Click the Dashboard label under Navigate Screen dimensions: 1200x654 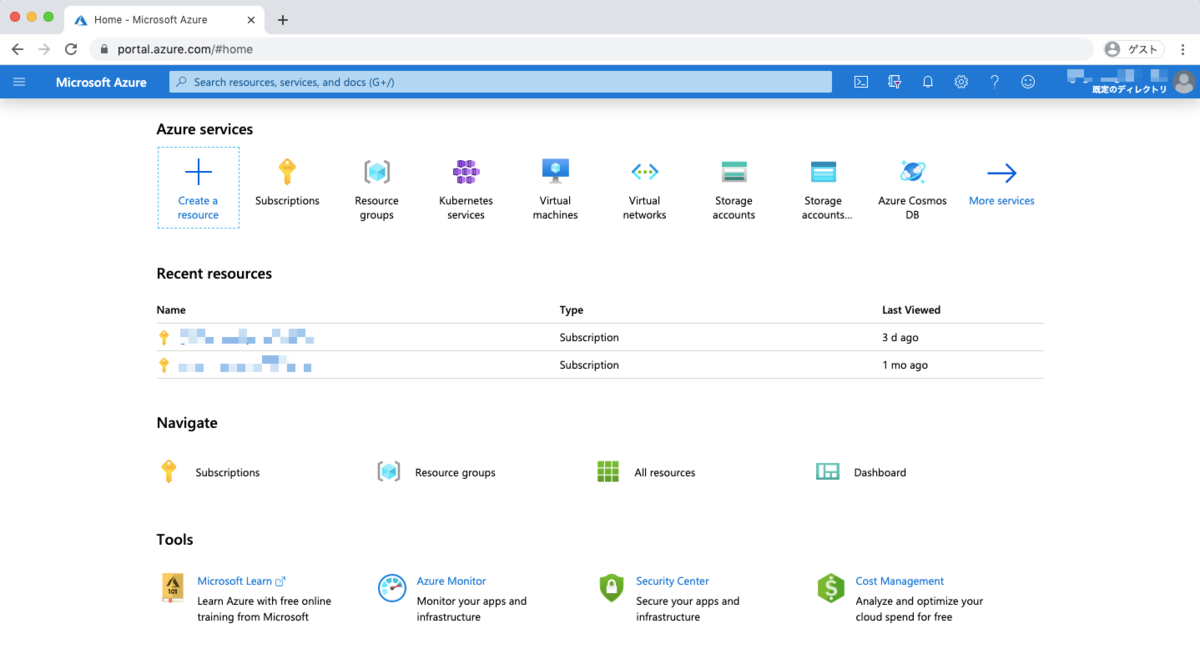point(880,473)
